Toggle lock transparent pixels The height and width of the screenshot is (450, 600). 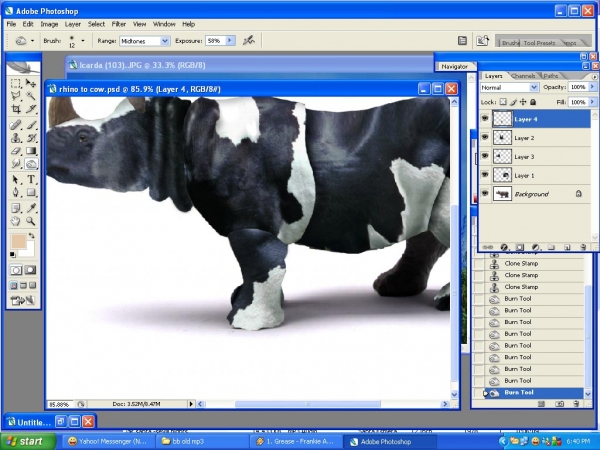click(x=503, y=102)
